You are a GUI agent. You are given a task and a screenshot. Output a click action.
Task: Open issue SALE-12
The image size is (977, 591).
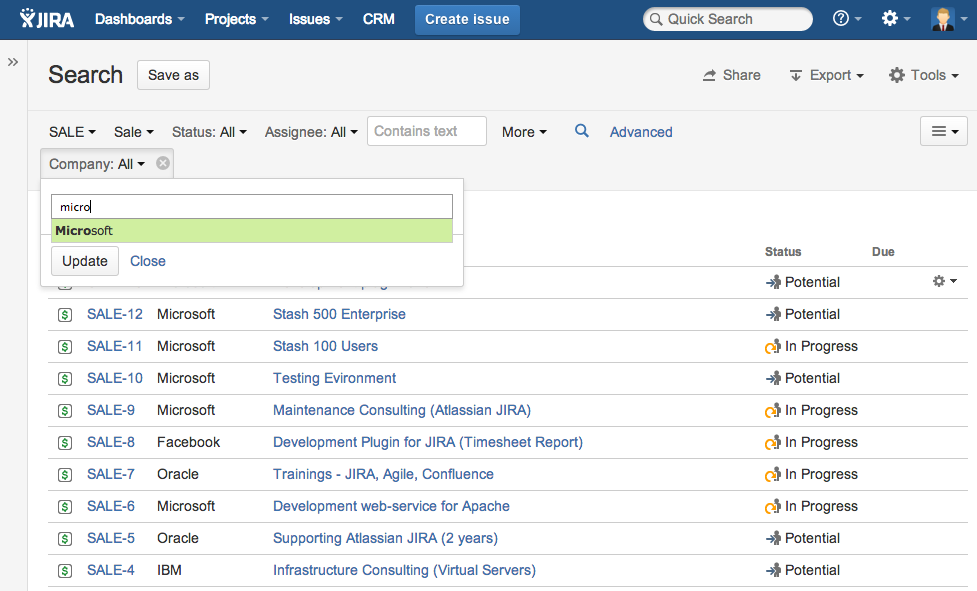click(x=115, y=314)
